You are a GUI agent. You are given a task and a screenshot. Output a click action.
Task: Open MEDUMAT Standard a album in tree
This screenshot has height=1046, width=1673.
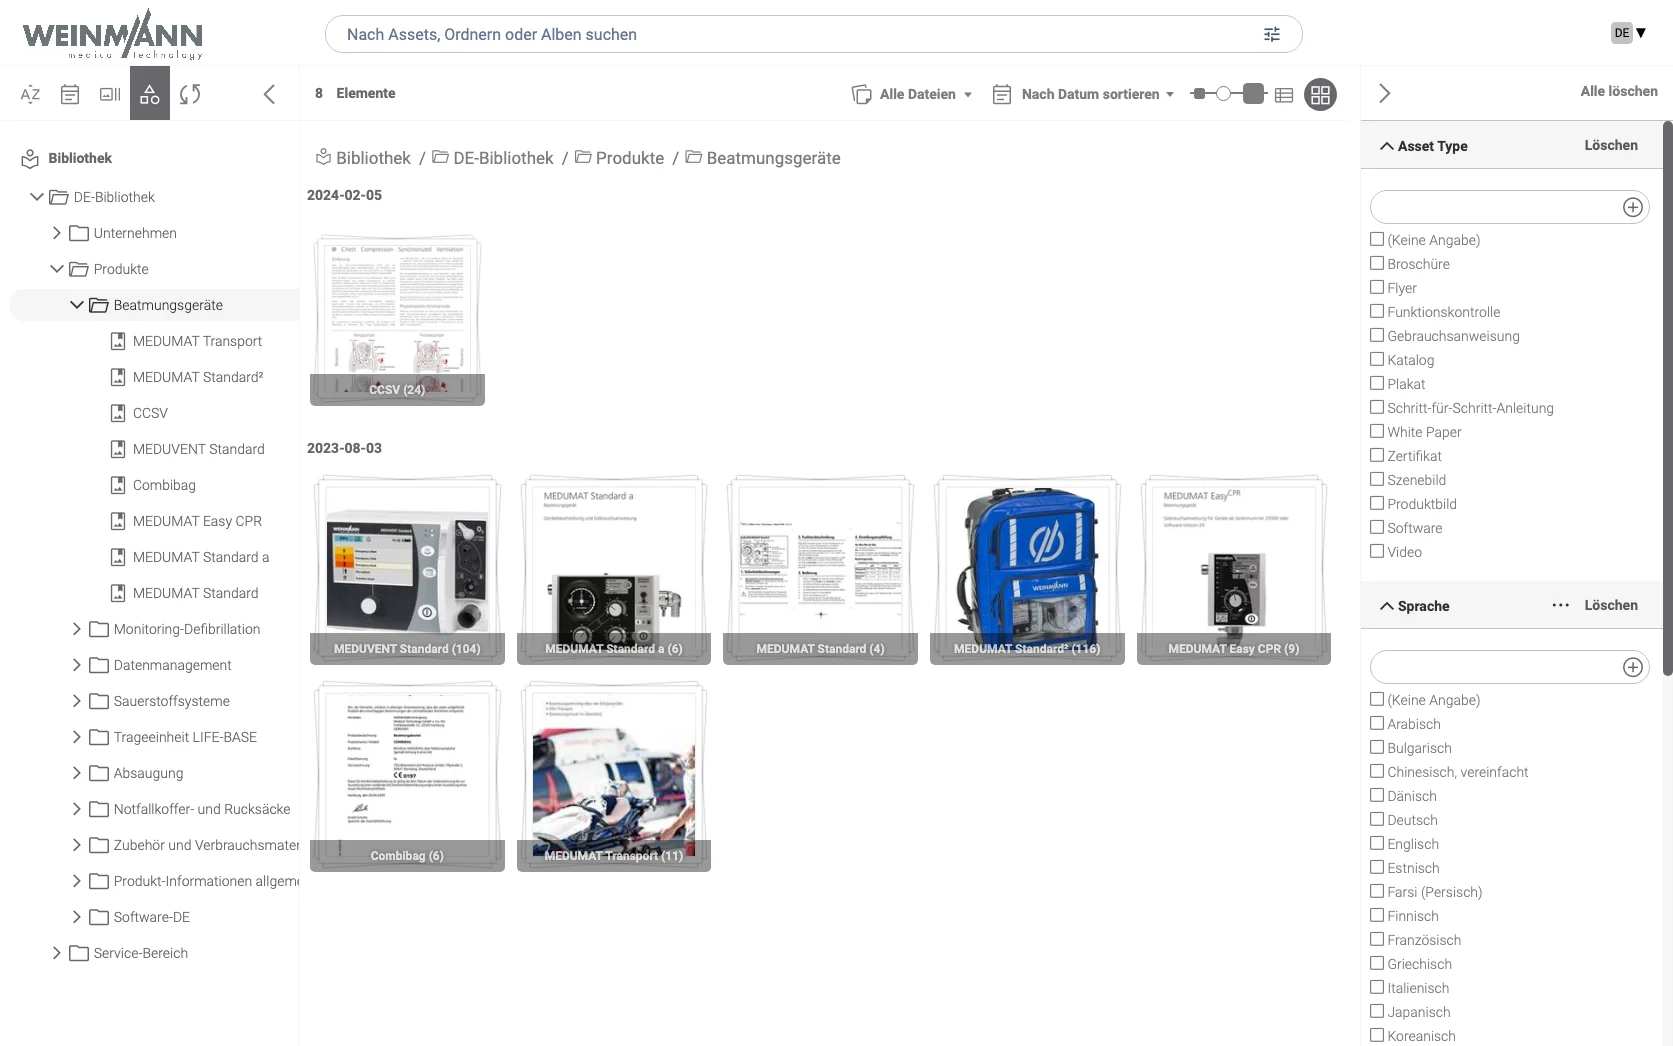coord(200,557)
